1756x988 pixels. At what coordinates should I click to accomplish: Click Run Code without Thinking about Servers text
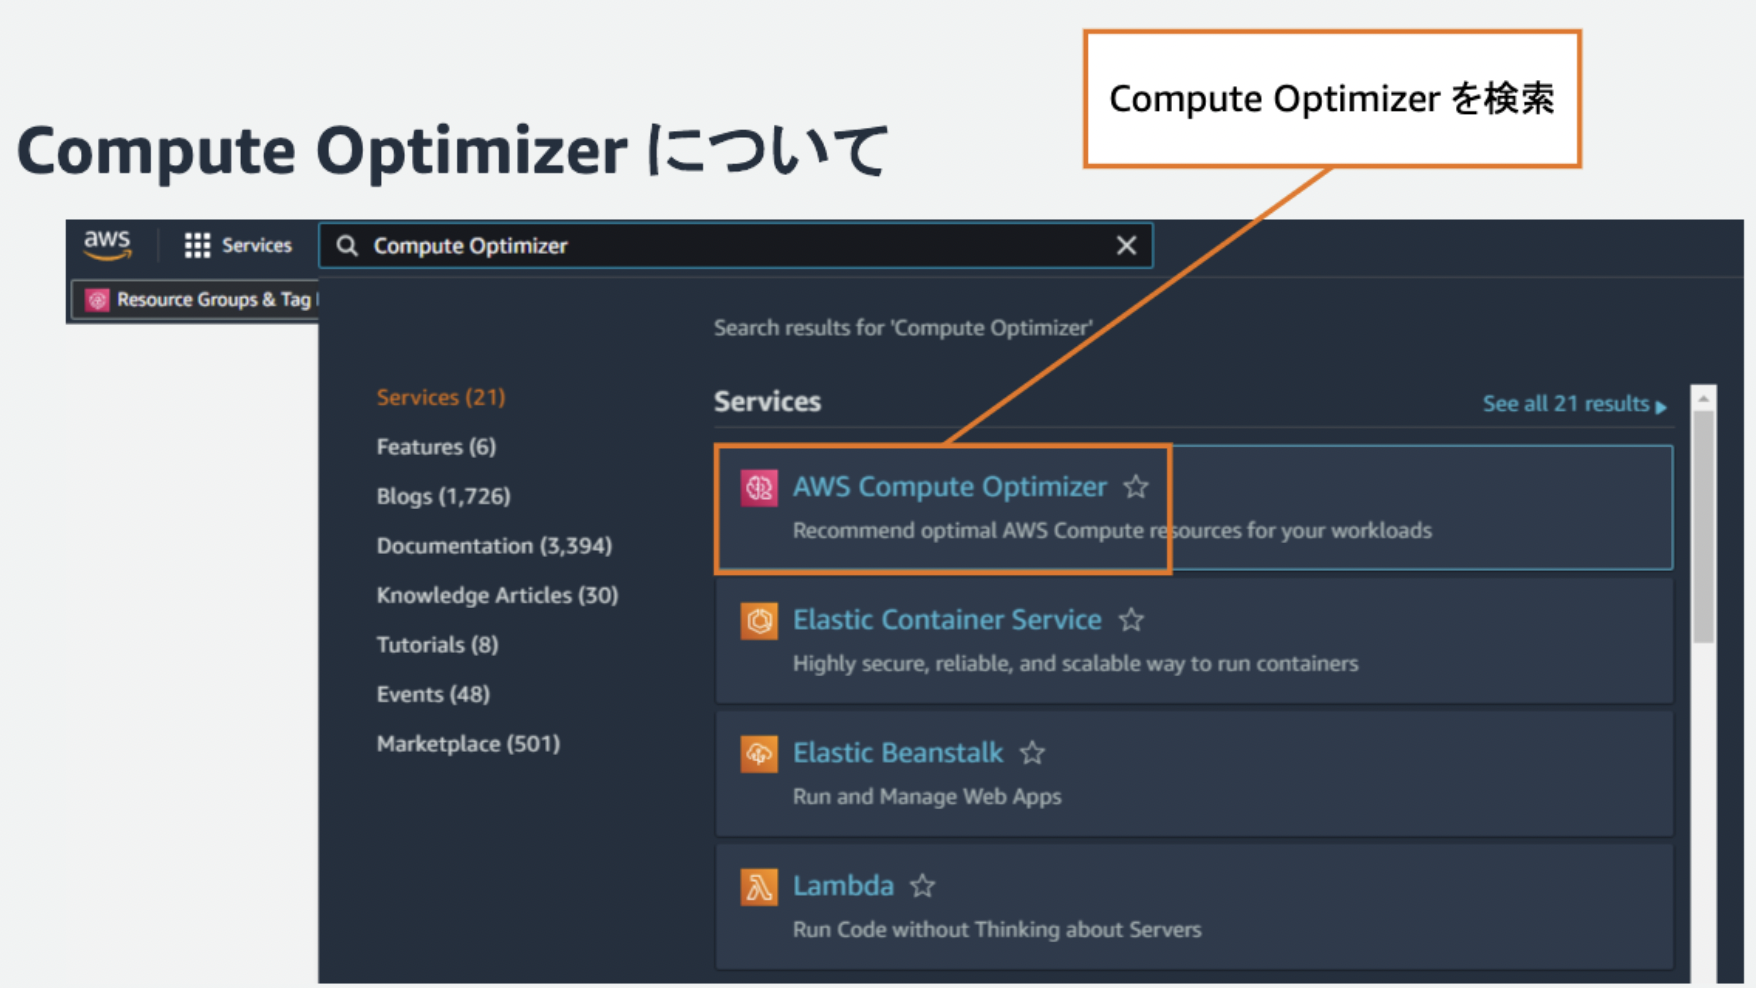point(997,930)
